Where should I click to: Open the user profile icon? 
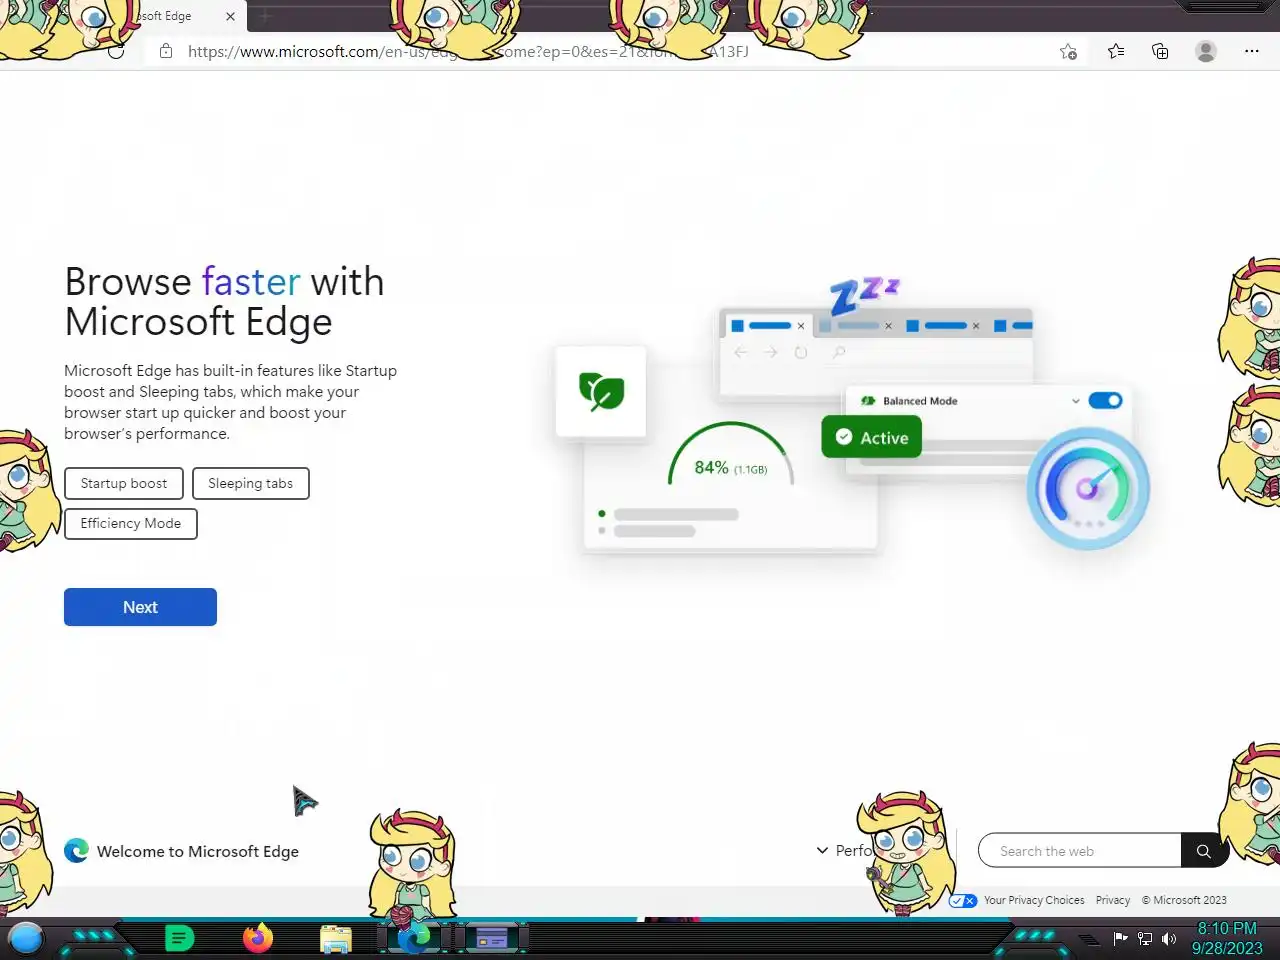tap(1206, 51)
